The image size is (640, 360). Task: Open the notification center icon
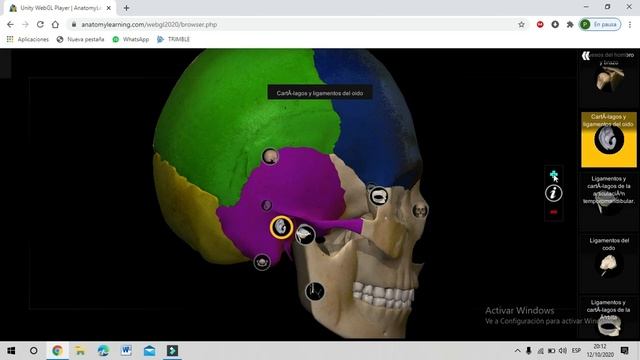pos(624,351)
